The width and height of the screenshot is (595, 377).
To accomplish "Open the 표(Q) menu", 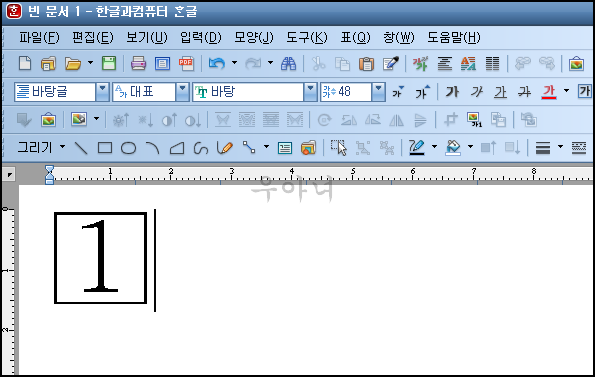I will pyautogui.click(x=355, y=37).
